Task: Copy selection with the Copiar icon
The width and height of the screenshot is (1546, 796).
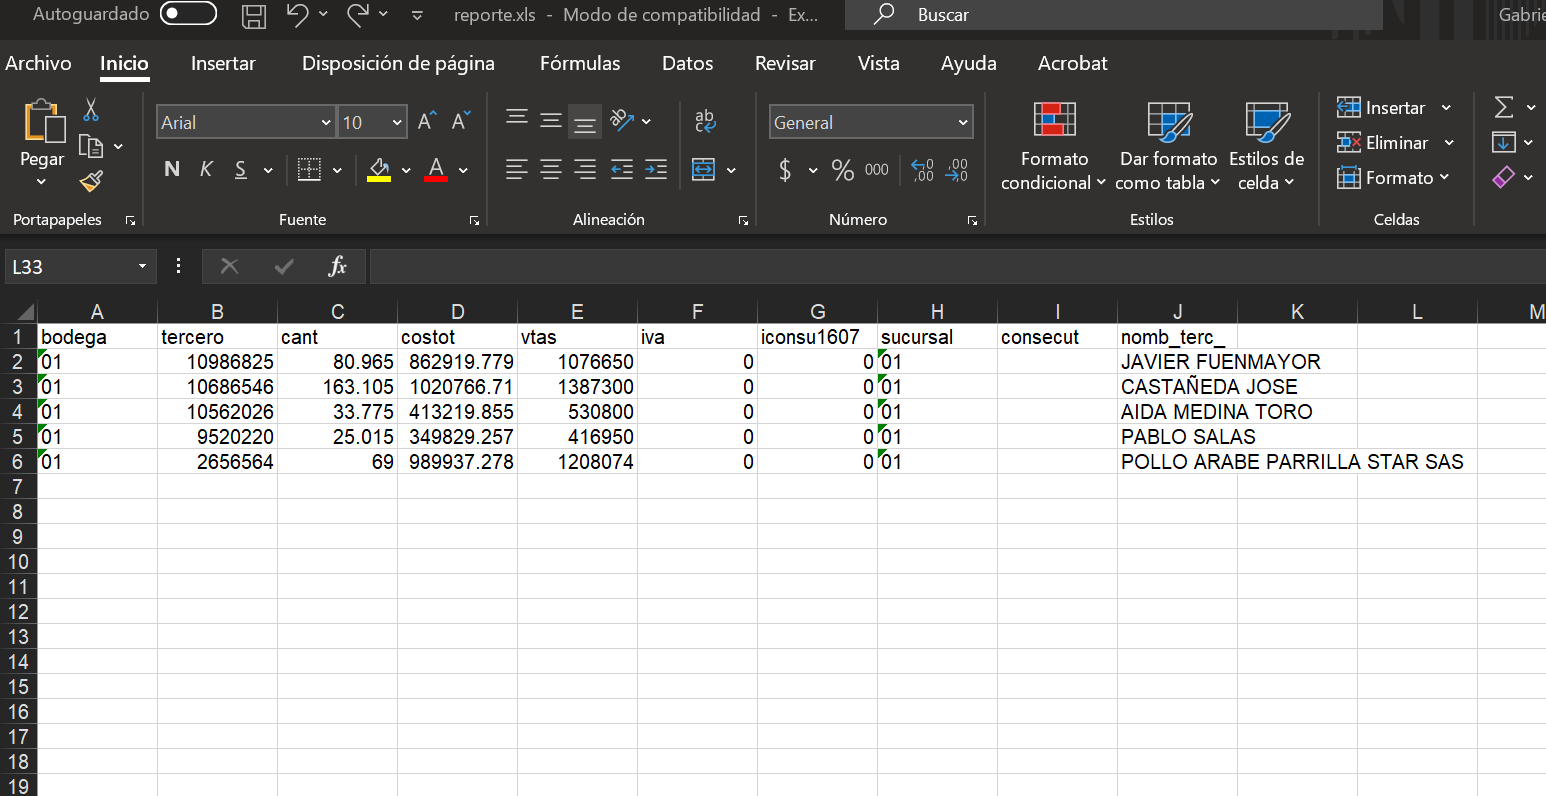Action: coord(91,147)
